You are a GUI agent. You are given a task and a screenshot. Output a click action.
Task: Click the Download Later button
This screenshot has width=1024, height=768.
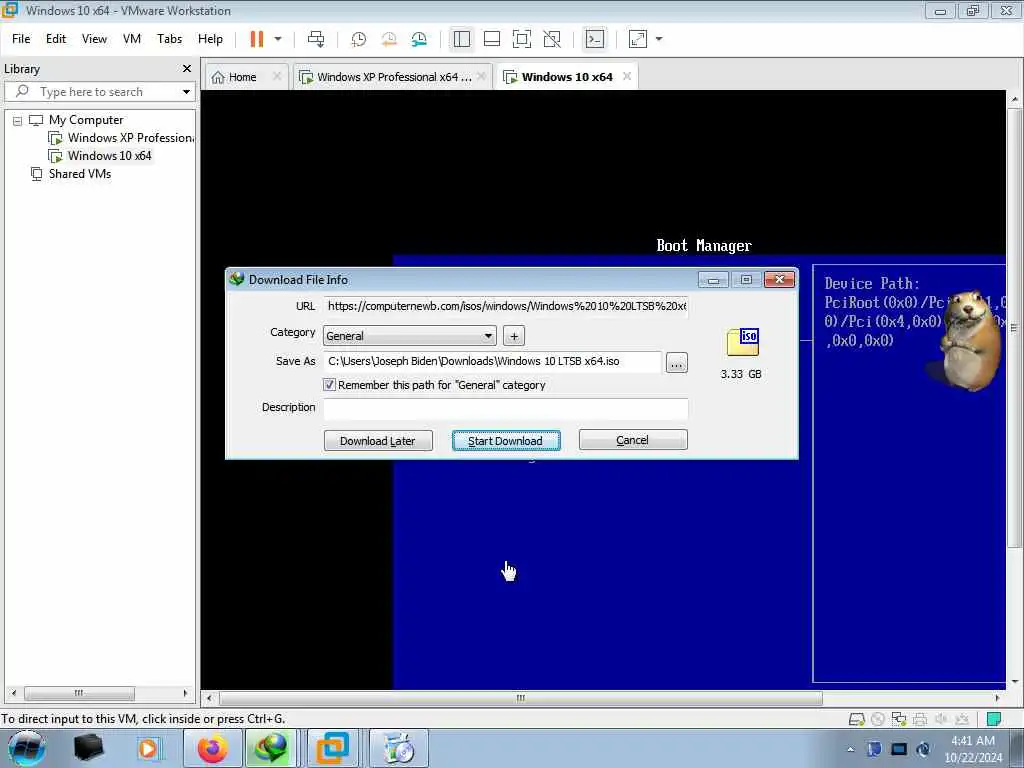(x=378, y=441)
